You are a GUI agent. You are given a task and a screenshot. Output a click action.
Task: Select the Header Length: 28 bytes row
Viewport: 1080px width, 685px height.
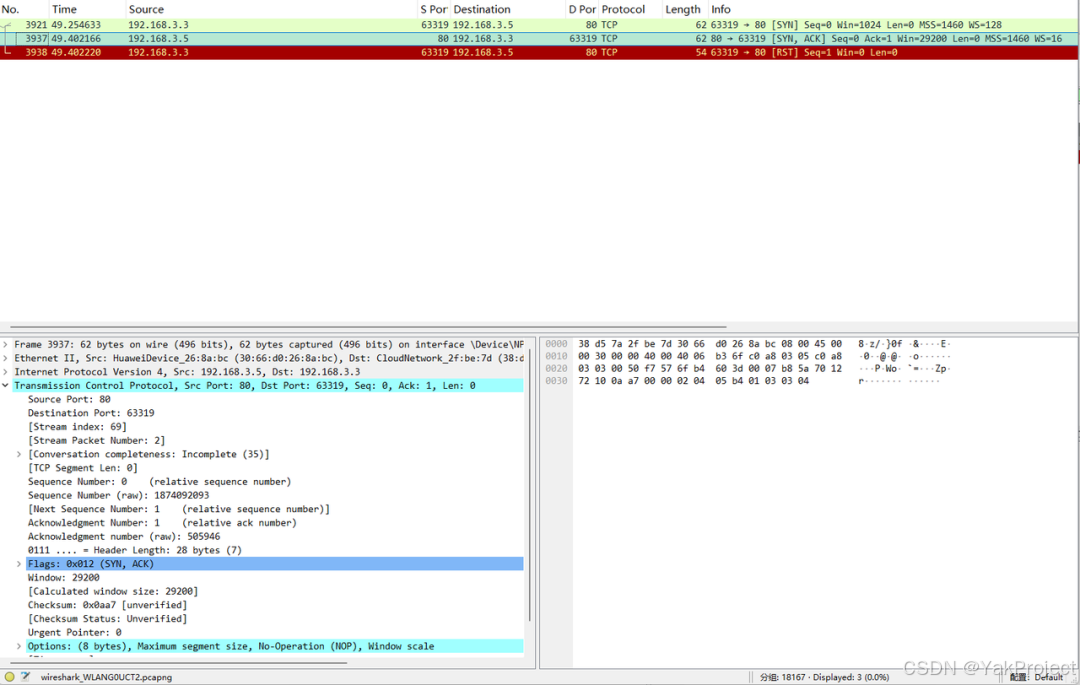[134, 550]
